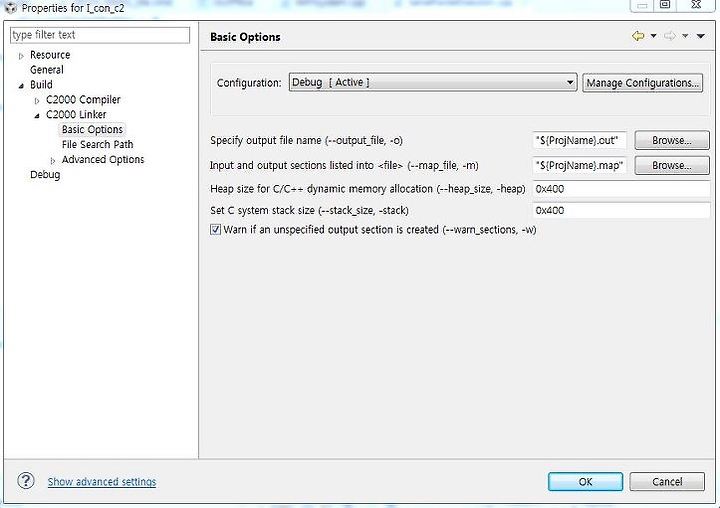Viewport: 720px width, 508px height.
Task: Browse for the map file
Action: pyautogui.click(x=672, y=165)
